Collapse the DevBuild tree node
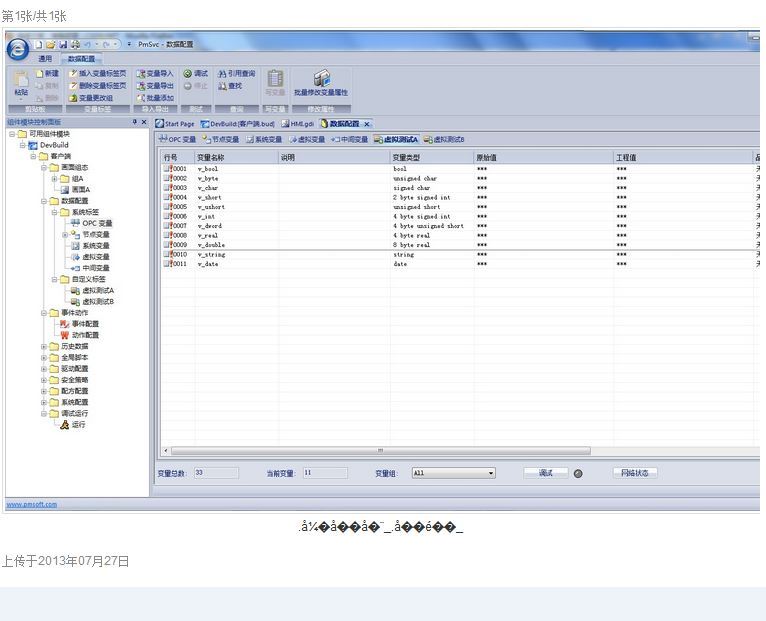The image size is (766, 621). (x=22, y=145)
